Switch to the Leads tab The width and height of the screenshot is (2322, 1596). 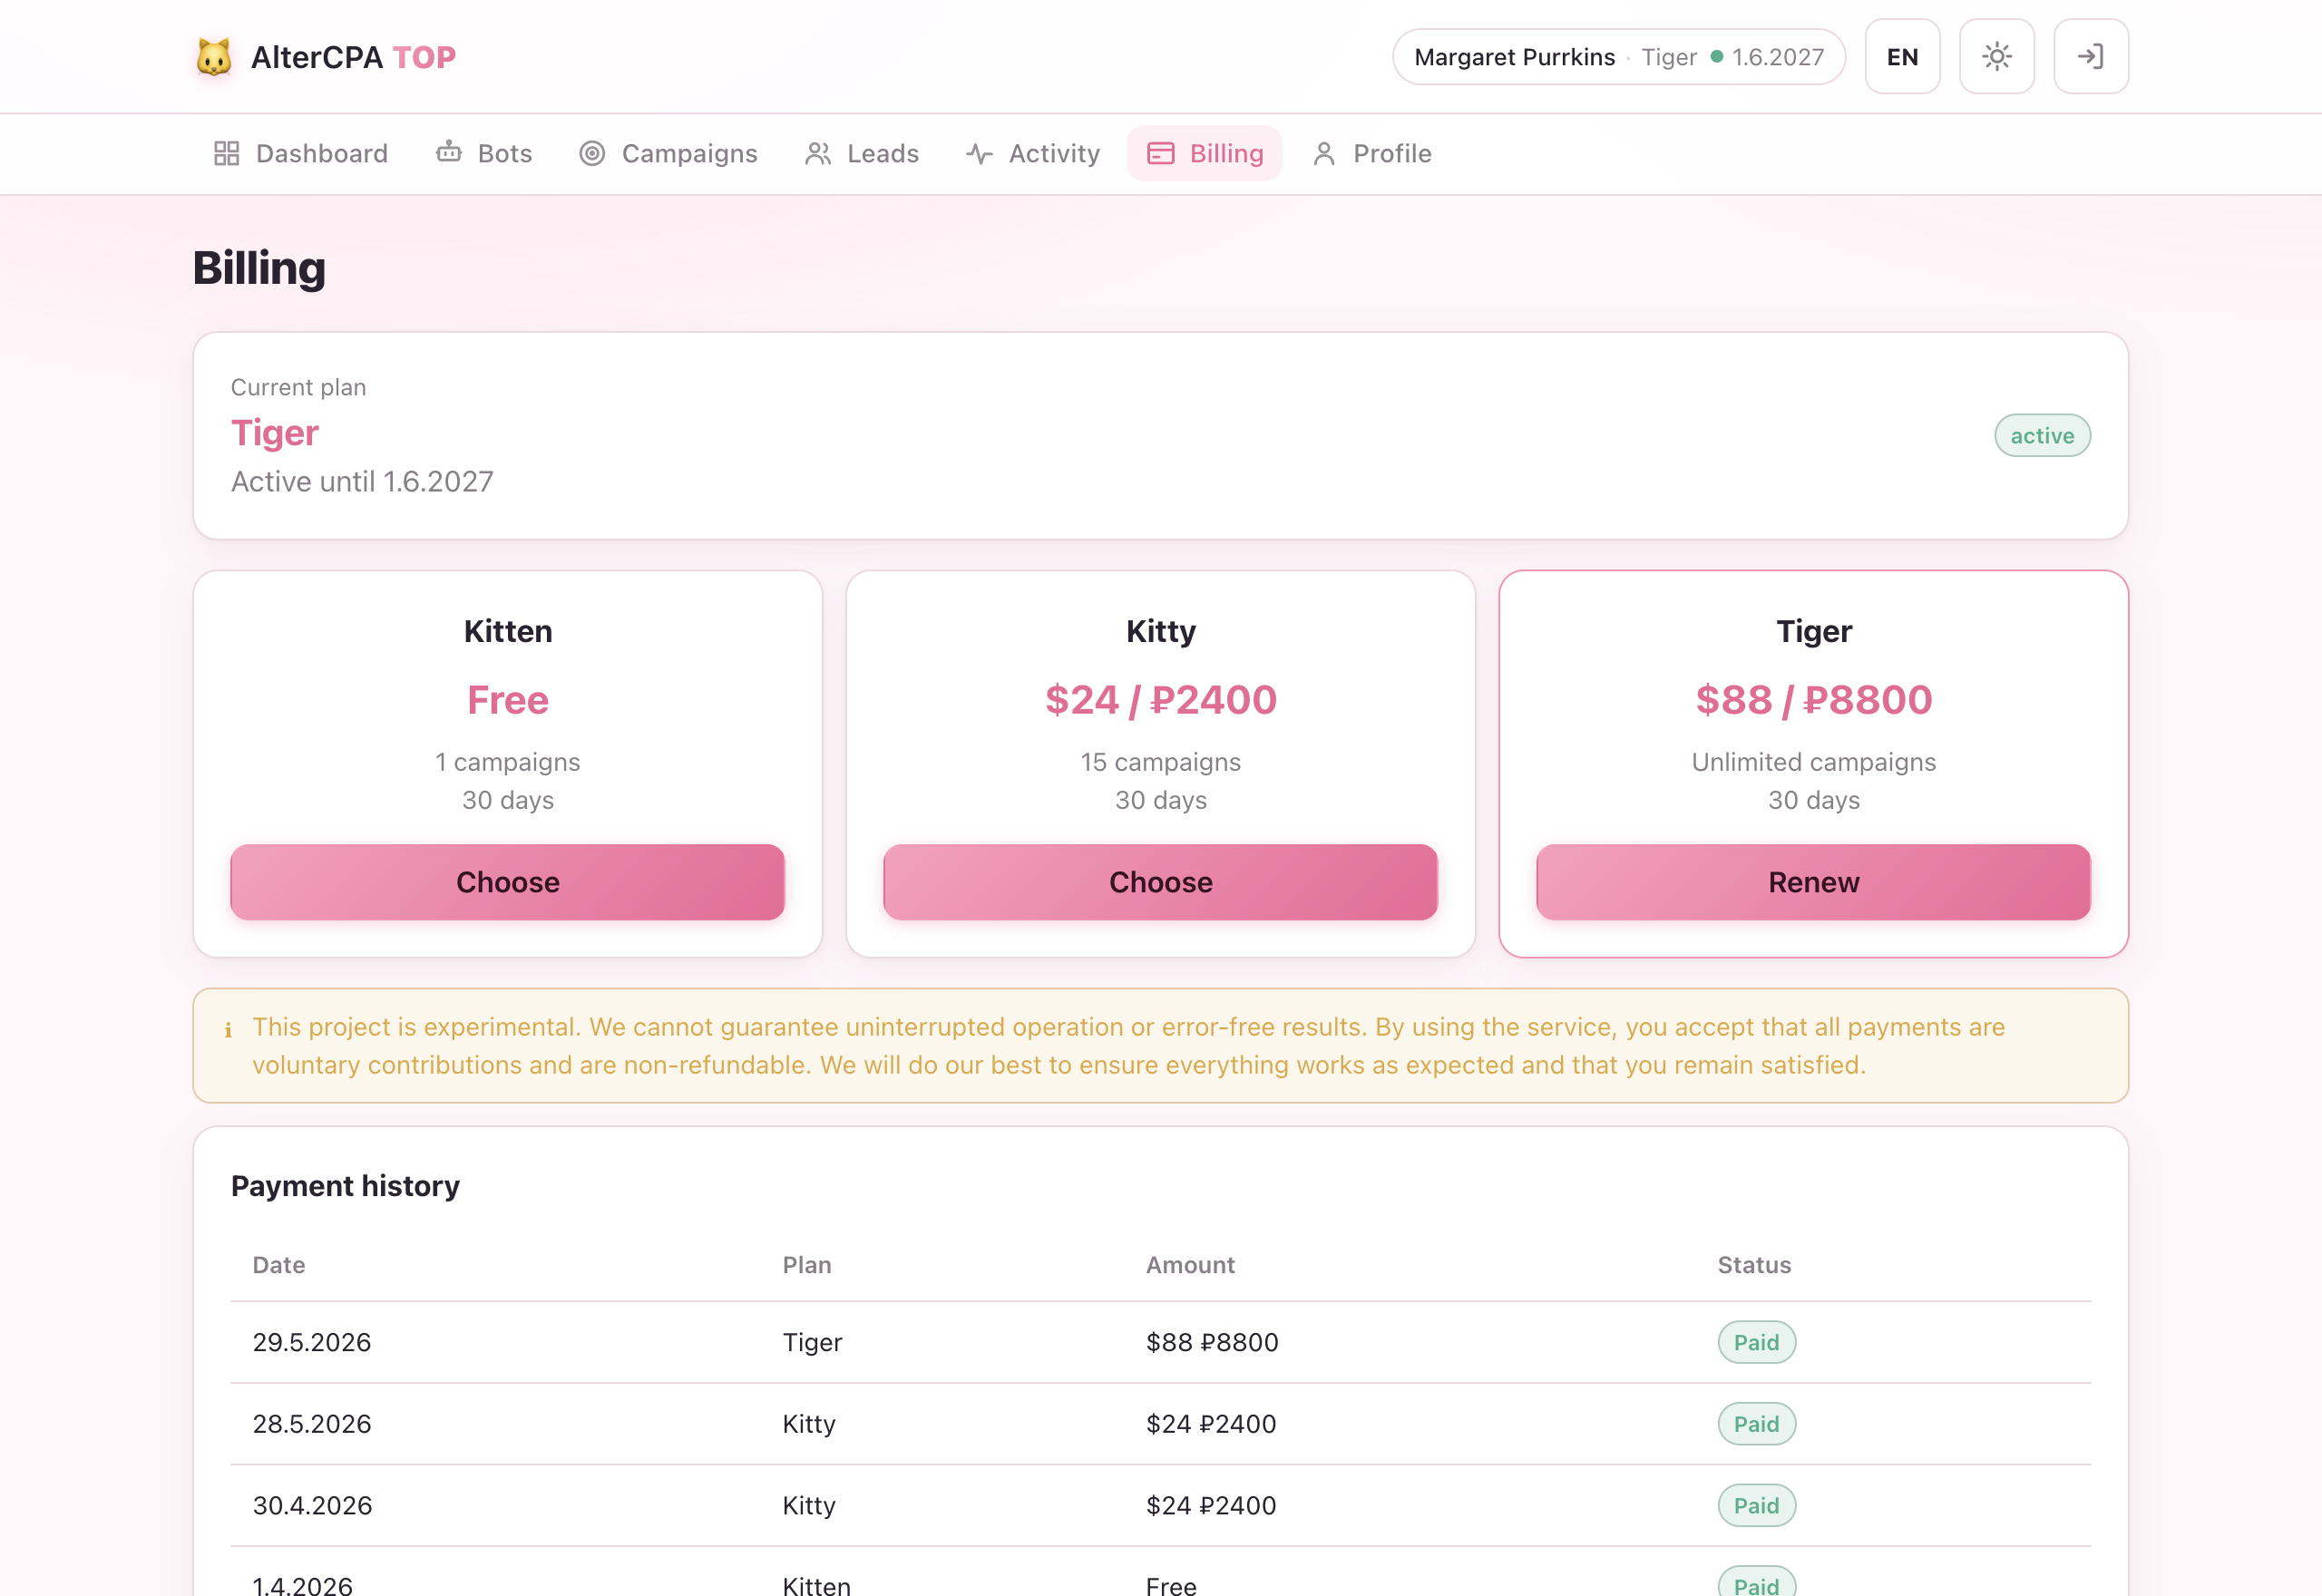pos(861,153)
